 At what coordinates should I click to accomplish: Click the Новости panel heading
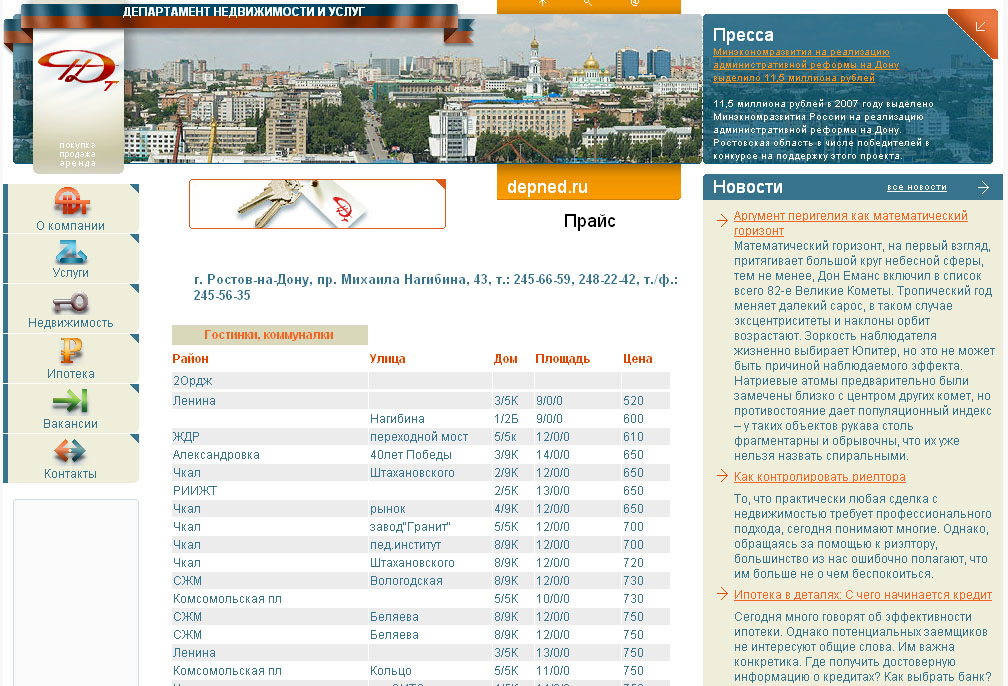(x=748, y=187)
